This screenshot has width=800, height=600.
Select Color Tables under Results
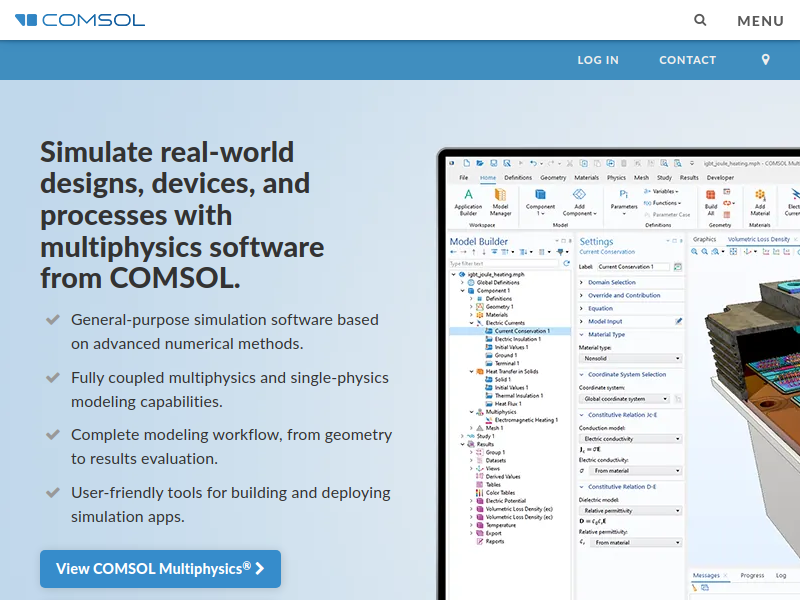(x=500, y=493)
